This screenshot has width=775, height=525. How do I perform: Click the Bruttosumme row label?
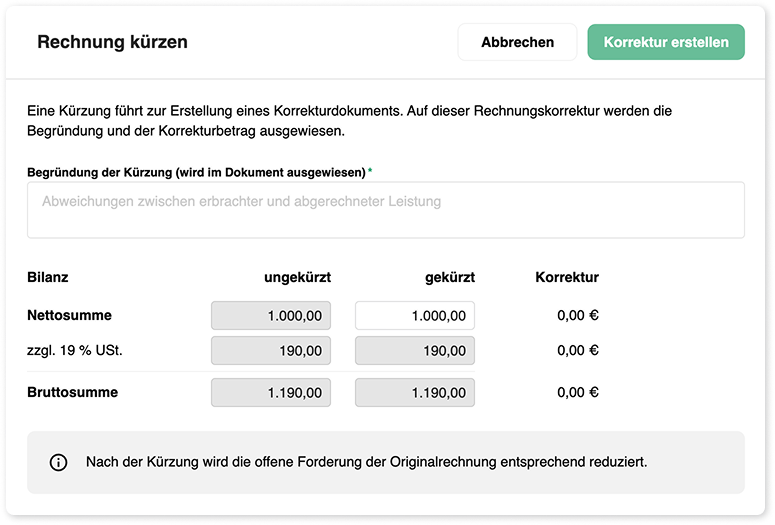(x=73, y=393)
